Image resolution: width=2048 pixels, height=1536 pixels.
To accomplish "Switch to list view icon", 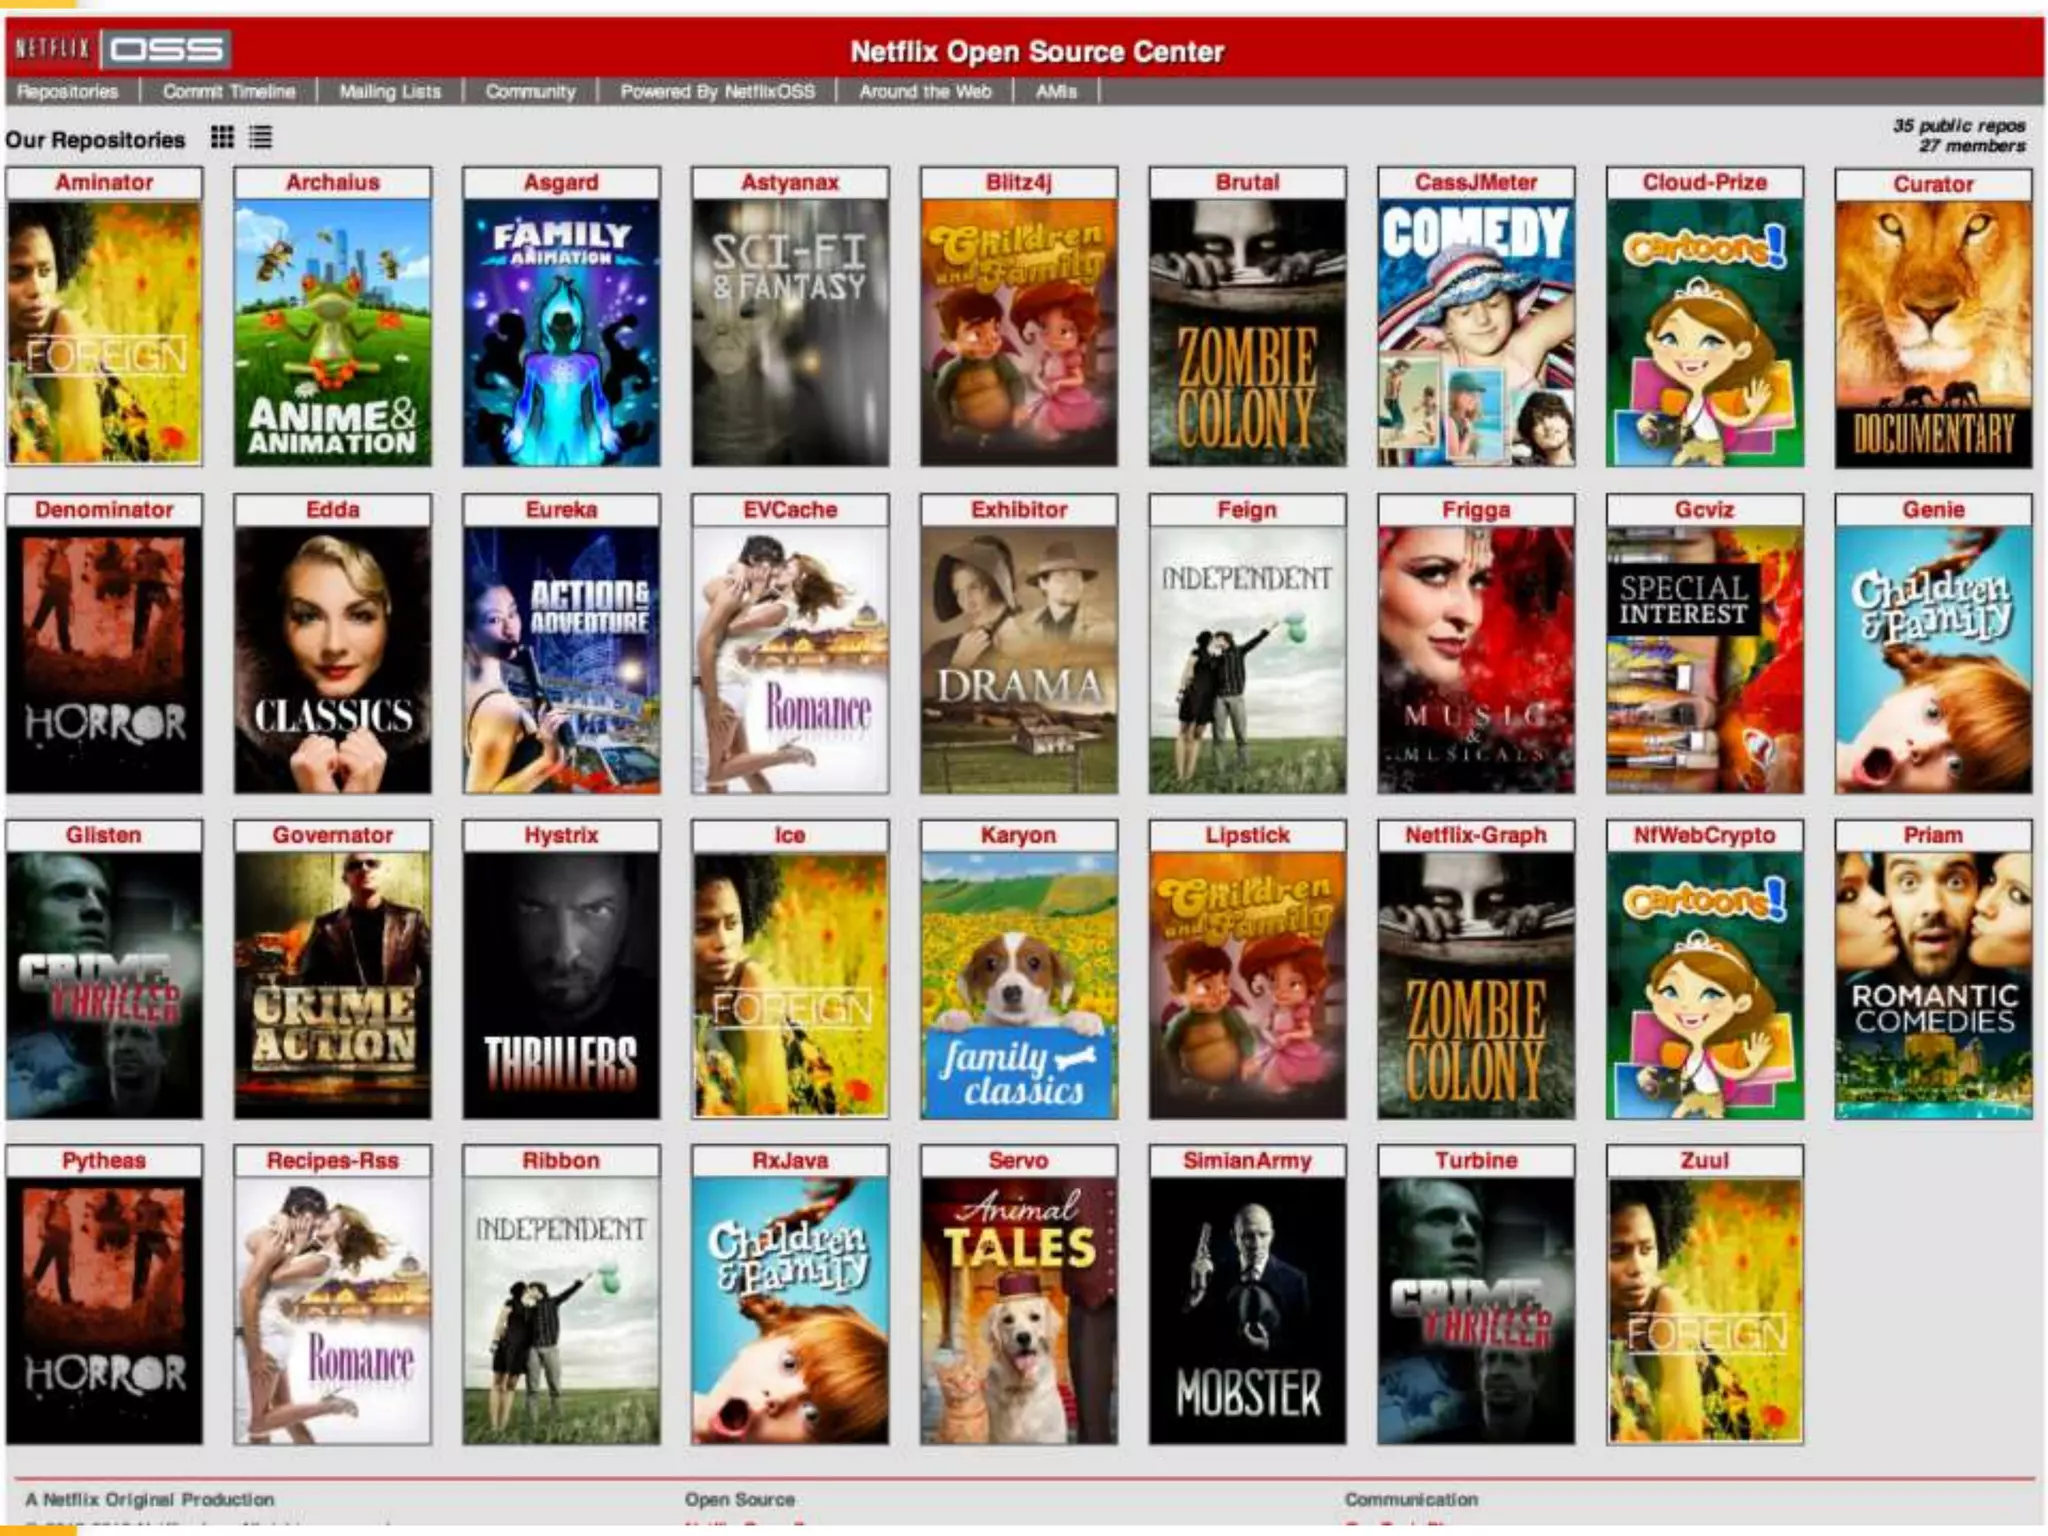I will [x=260, y=138].
